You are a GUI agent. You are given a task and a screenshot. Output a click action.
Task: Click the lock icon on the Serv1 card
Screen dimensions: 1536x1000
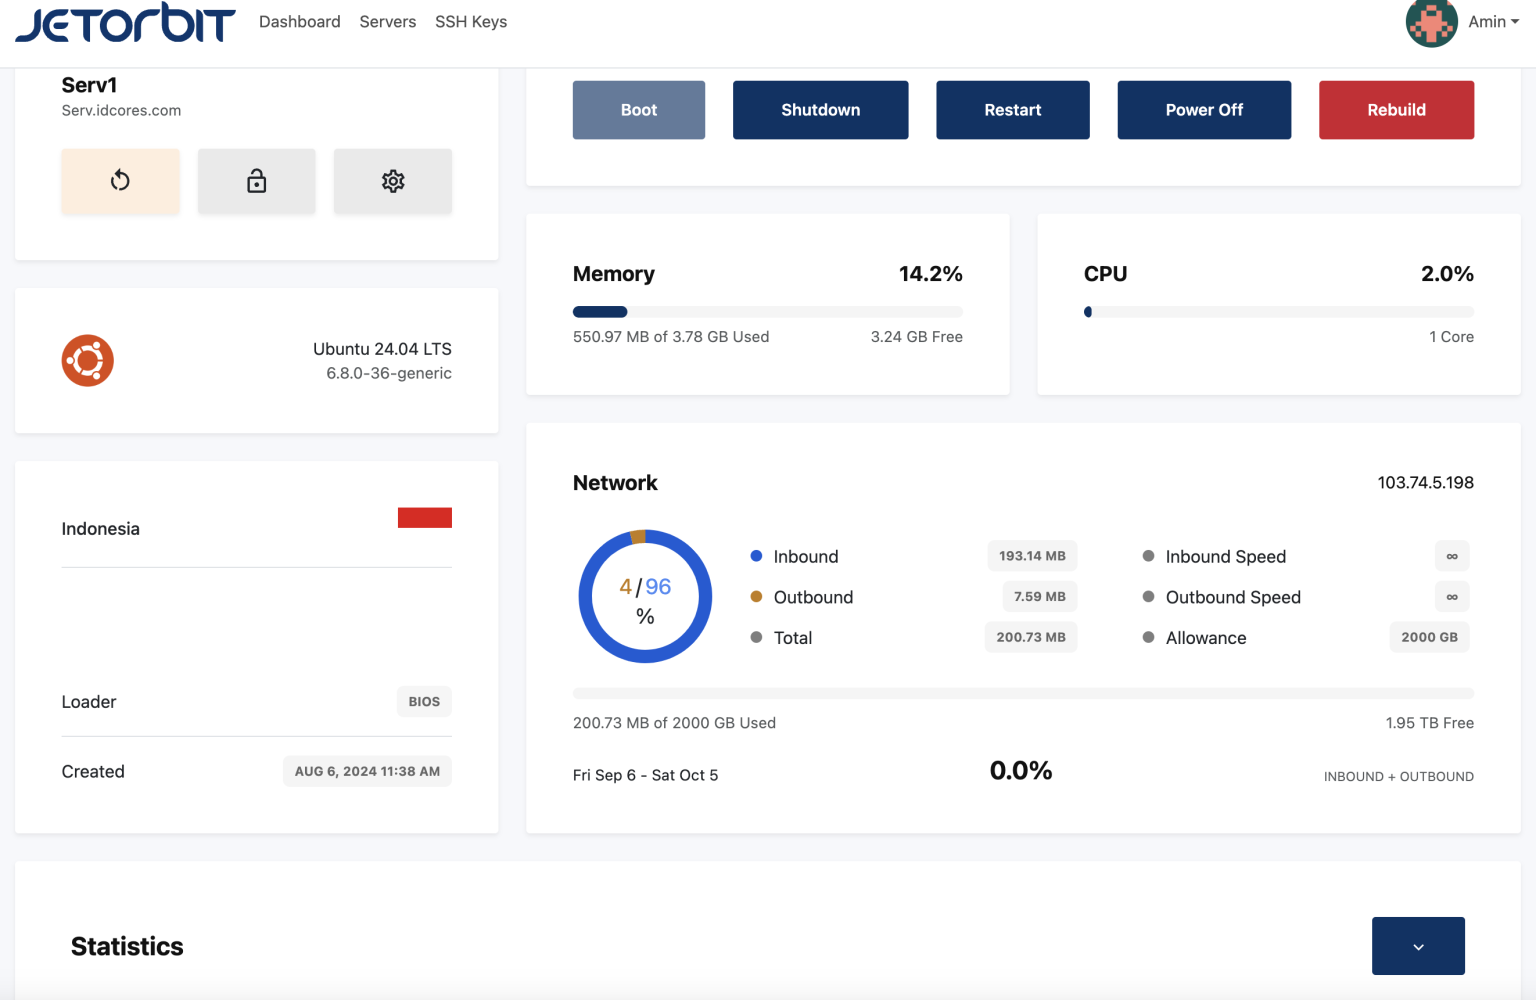coord(256,181)
